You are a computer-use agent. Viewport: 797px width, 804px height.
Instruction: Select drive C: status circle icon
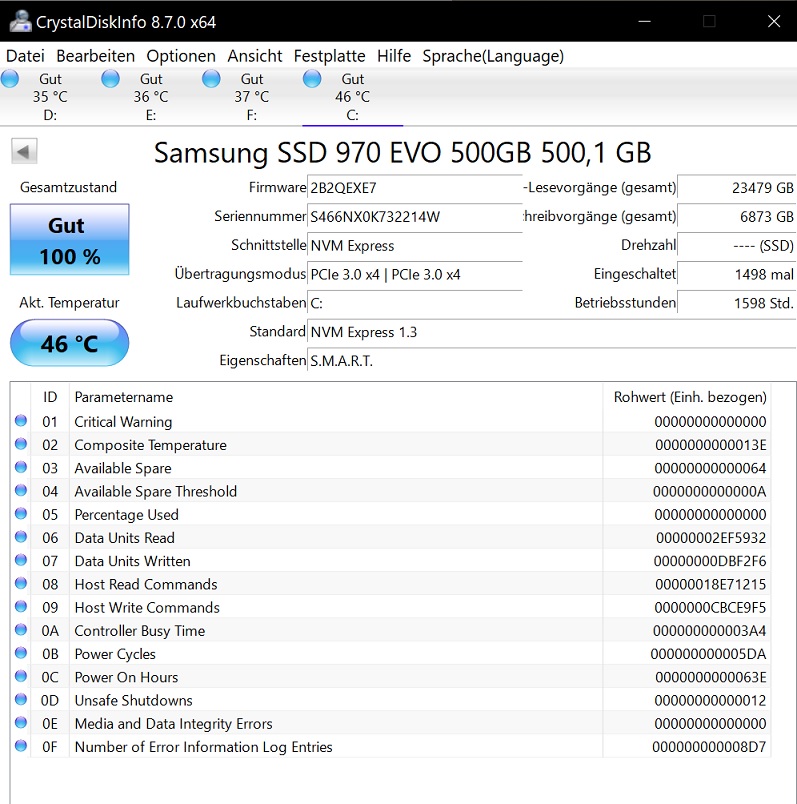tap(312, 79)
